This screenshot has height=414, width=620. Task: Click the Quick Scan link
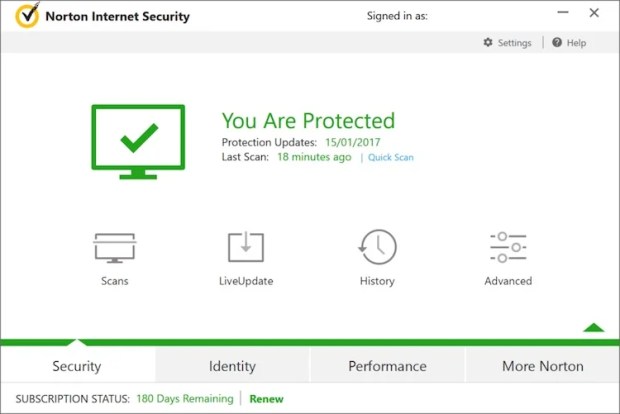(391, 157)
